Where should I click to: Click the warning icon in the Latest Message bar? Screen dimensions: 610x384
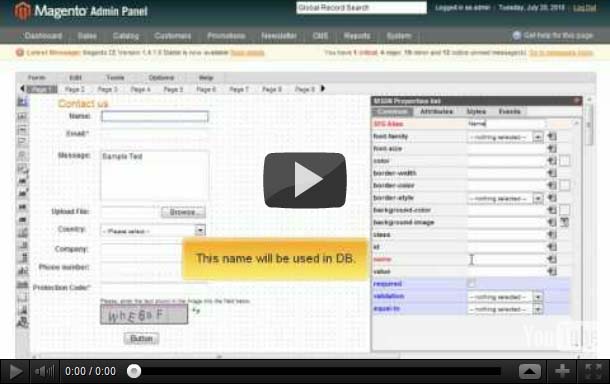(20, 52)
